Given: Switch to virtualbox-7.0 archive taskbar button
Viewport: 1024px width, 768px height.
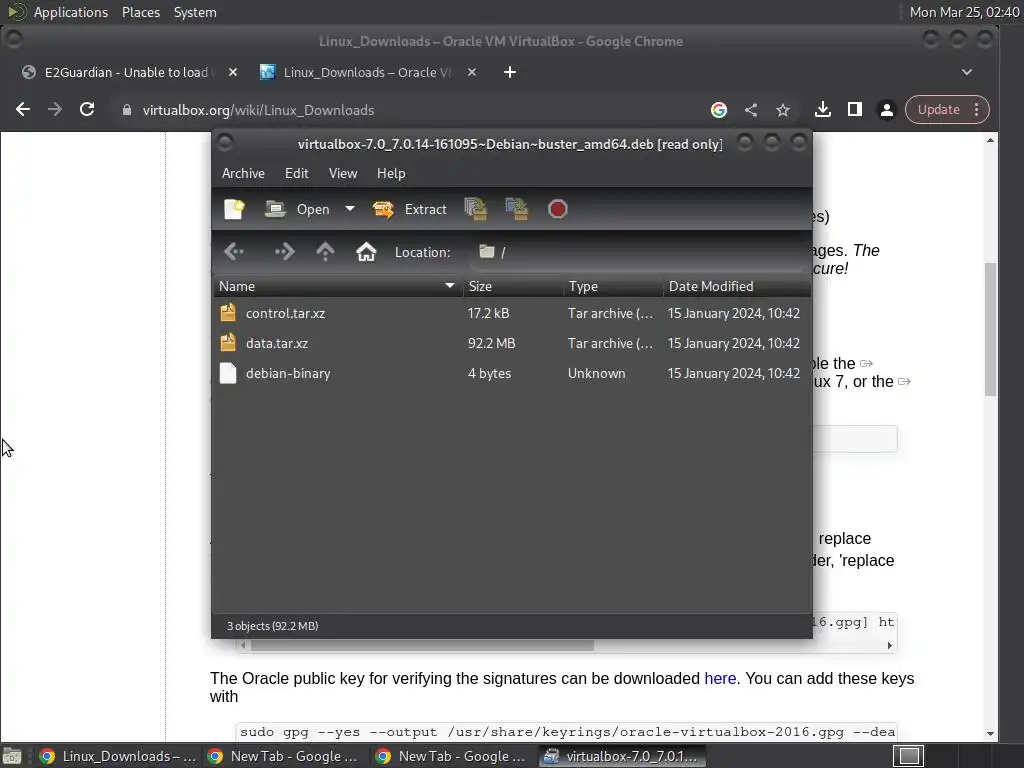Looking at the screenshot, I should click(621, 756).
